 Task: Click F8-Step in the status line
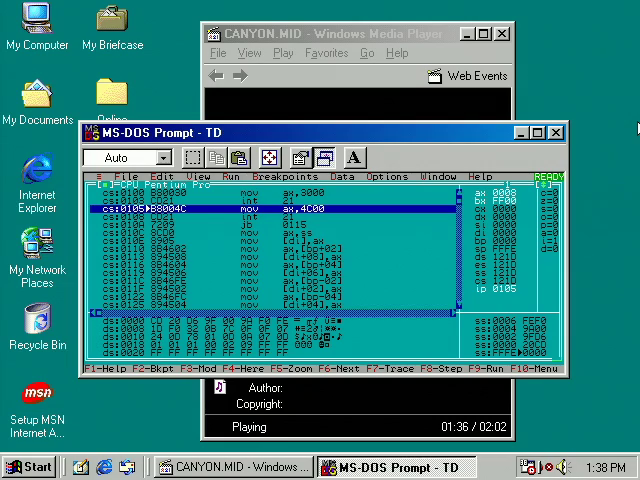(441, 369)
